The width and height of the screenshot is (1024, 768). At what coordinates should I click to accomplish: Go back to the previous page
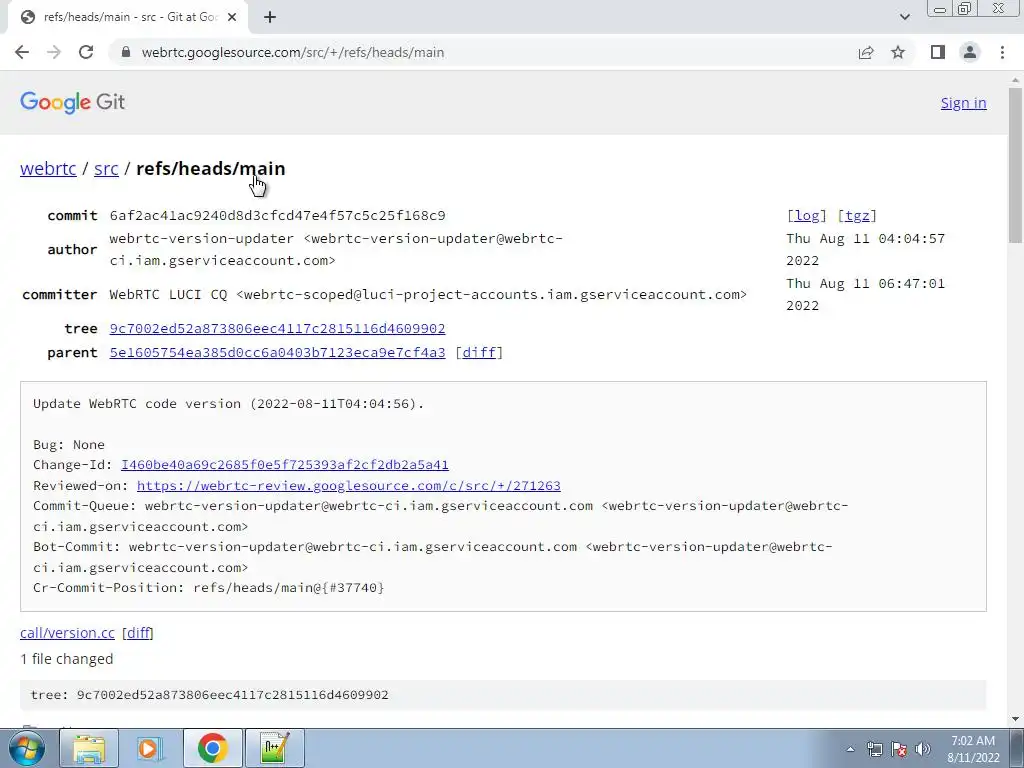coord(22,52)
